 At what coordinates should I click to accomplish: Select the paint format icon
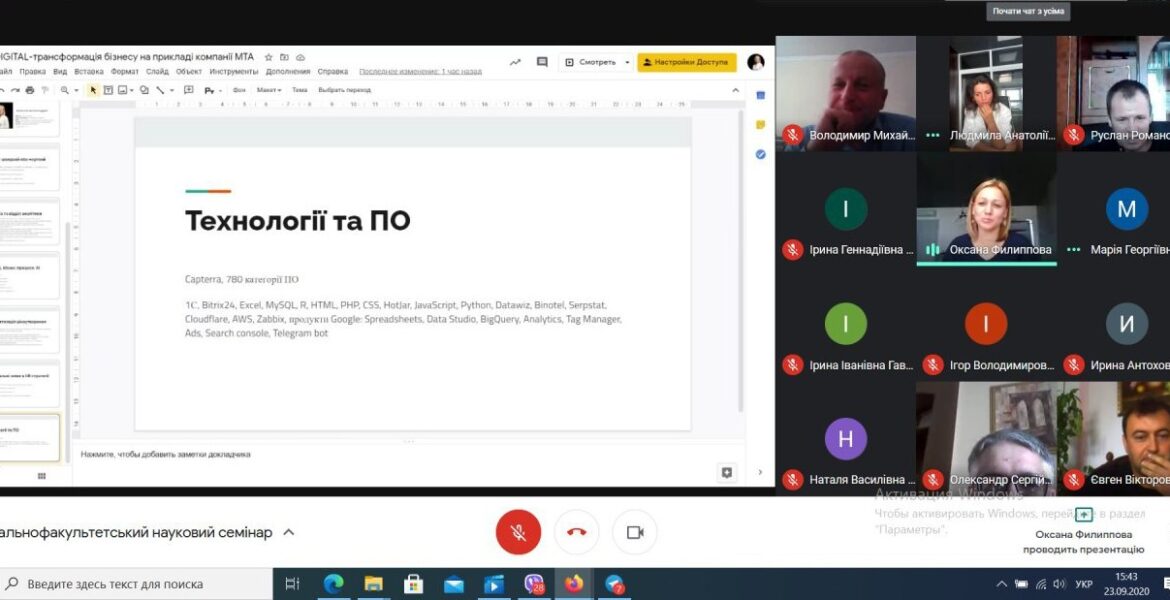coord(45,90)
